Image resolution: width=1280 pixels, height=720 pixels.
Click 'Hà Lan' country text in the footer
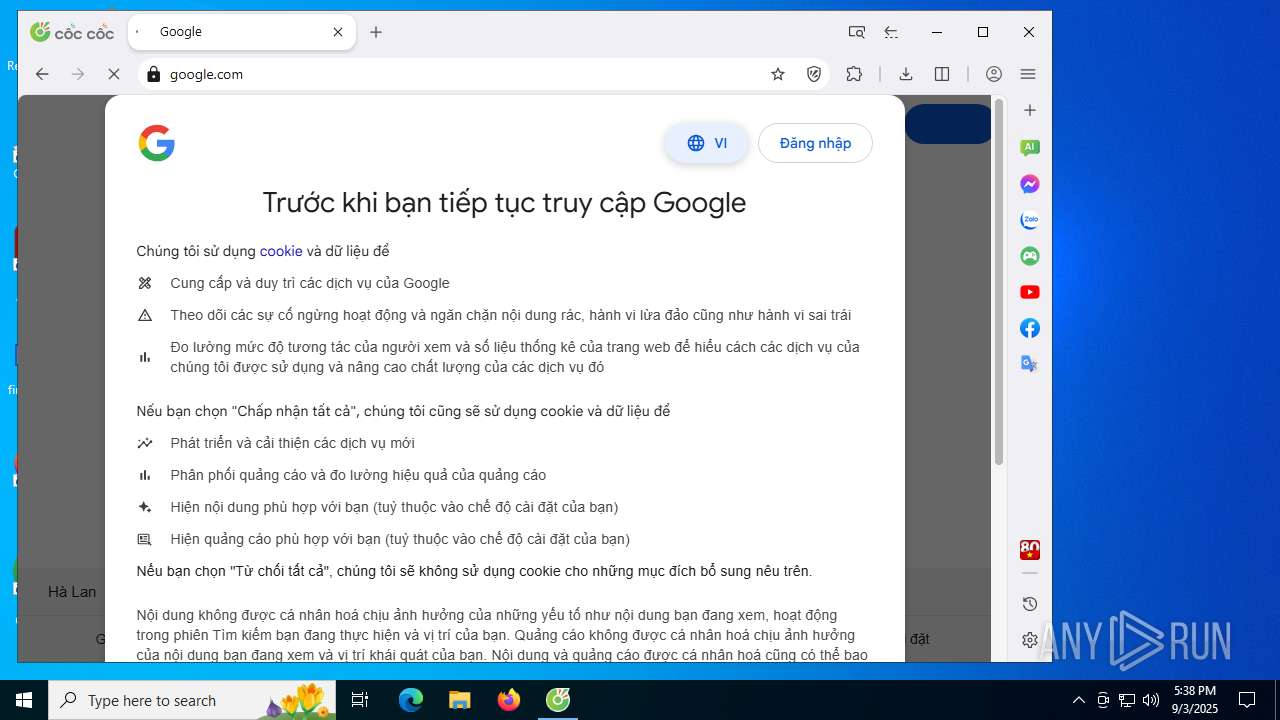coord(72,592)
